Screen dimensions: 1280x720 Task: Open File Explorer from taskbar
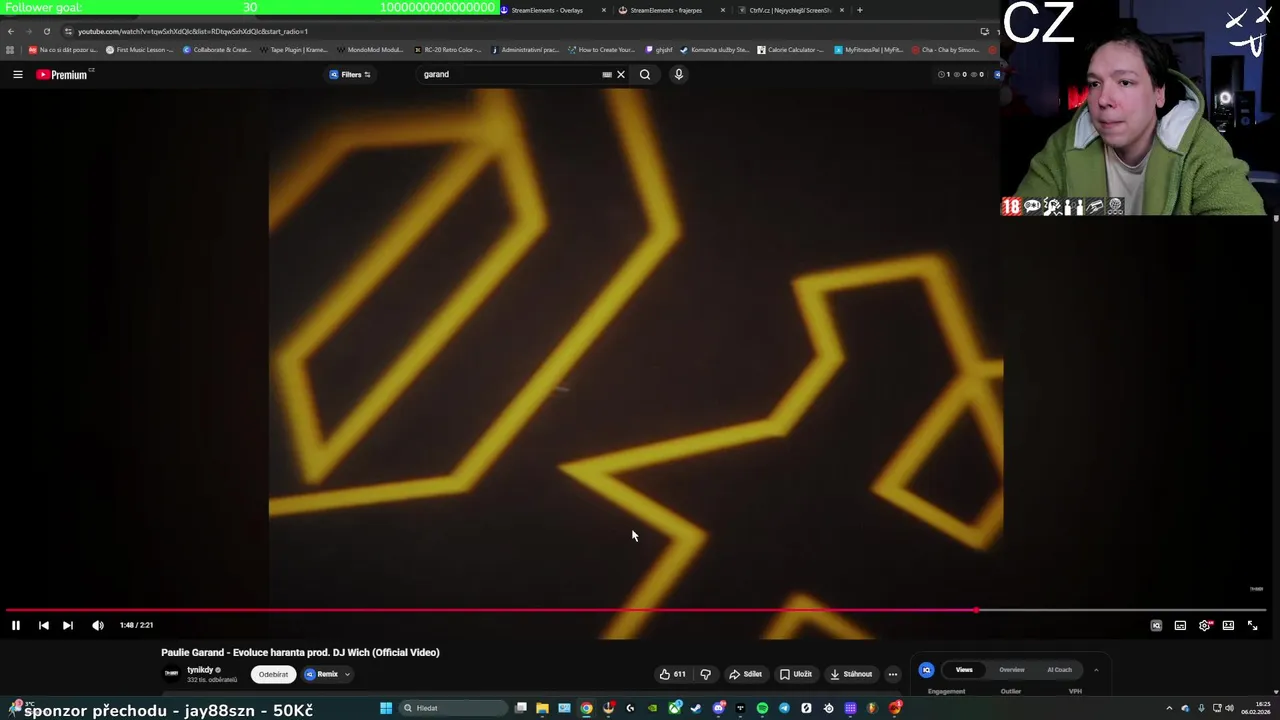coord(542,708)
